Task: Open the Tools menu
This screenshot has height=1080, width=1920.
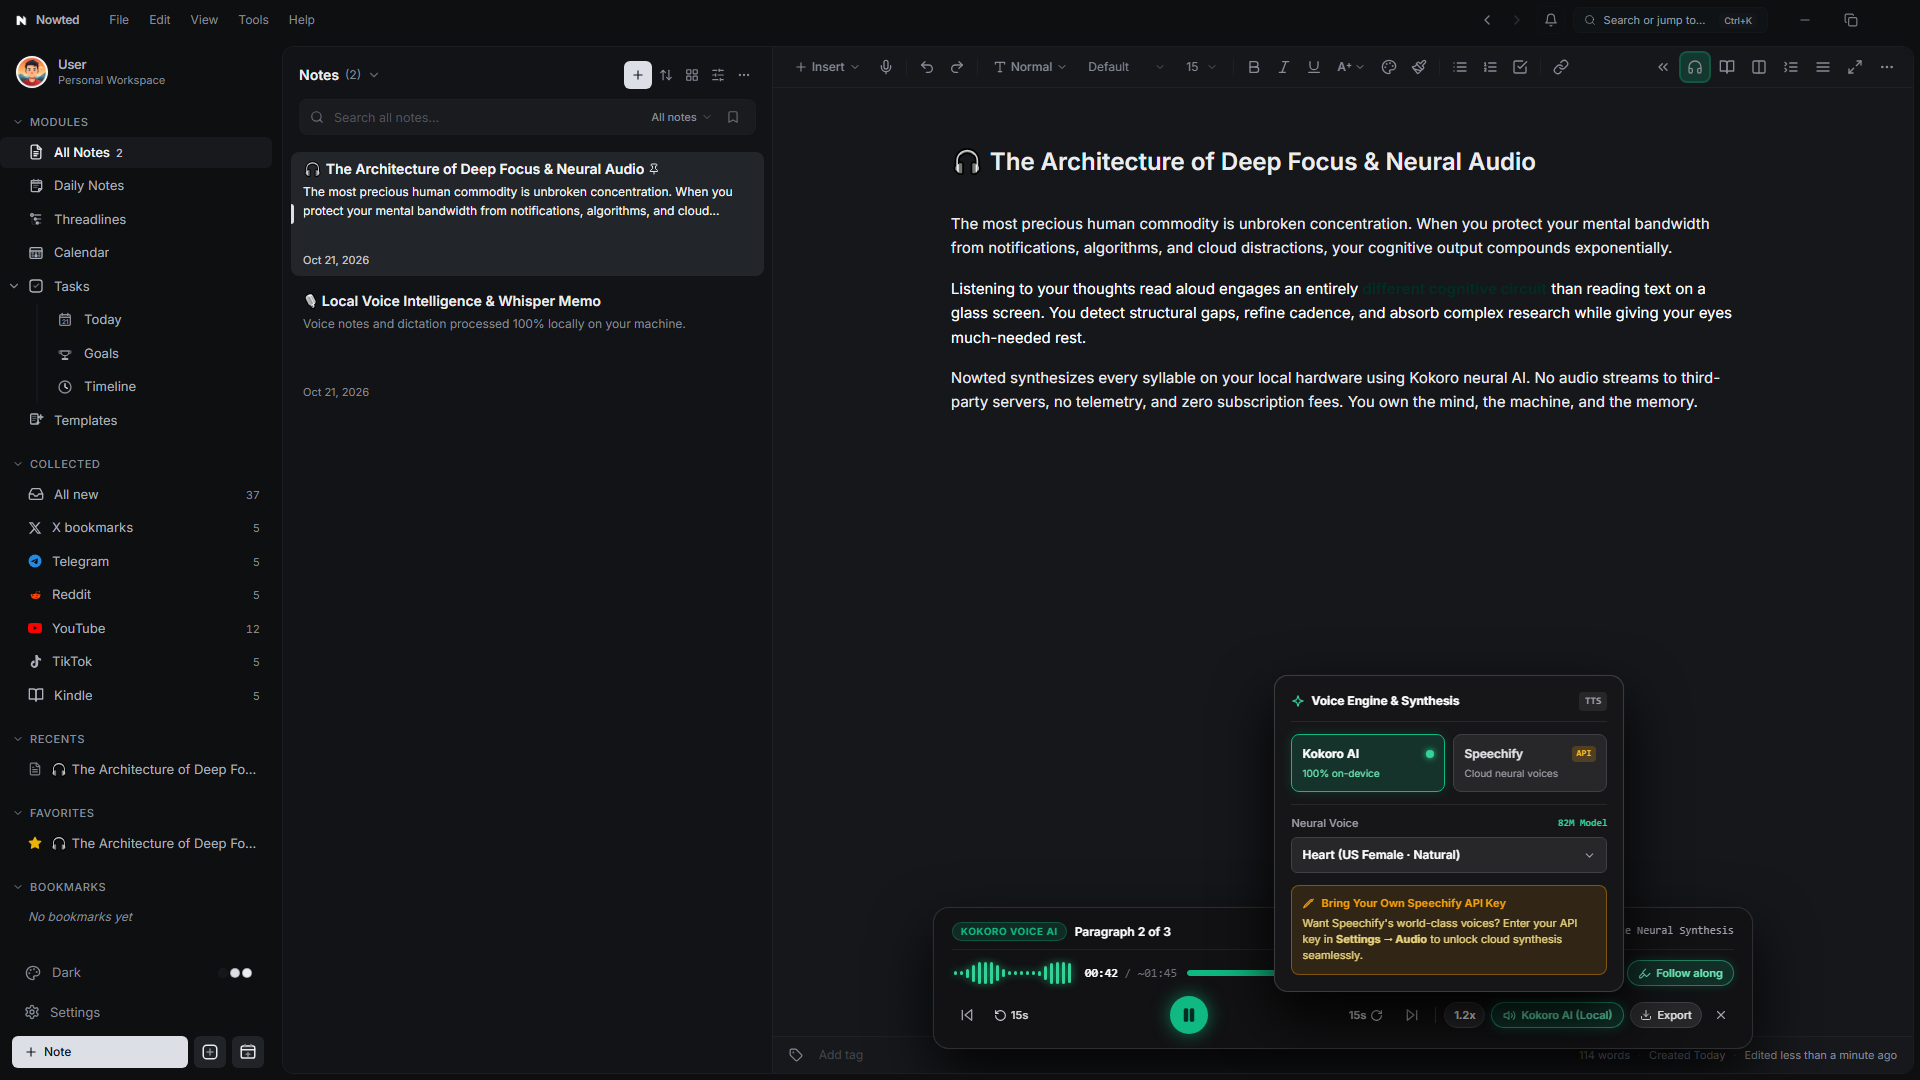Action: pyautogui.click(x=253, y=20)
